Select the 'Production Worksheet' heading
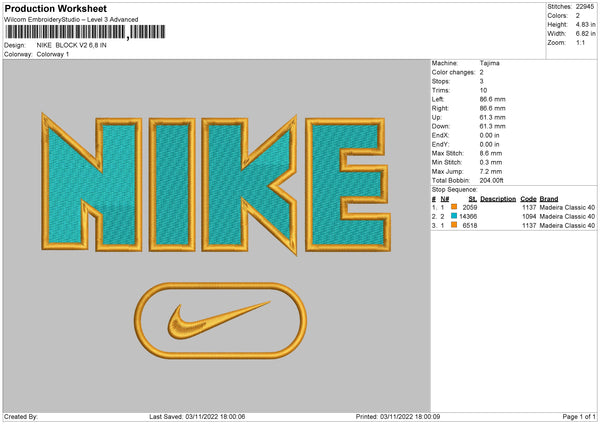The width and height of the screenshot is (600, 424). 55,8
